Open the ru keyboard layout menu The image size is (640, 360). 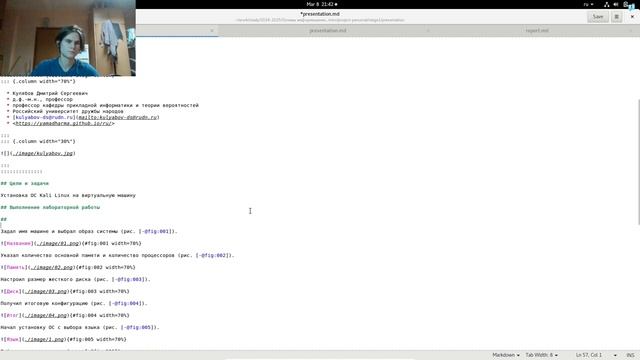click(588, 4)
